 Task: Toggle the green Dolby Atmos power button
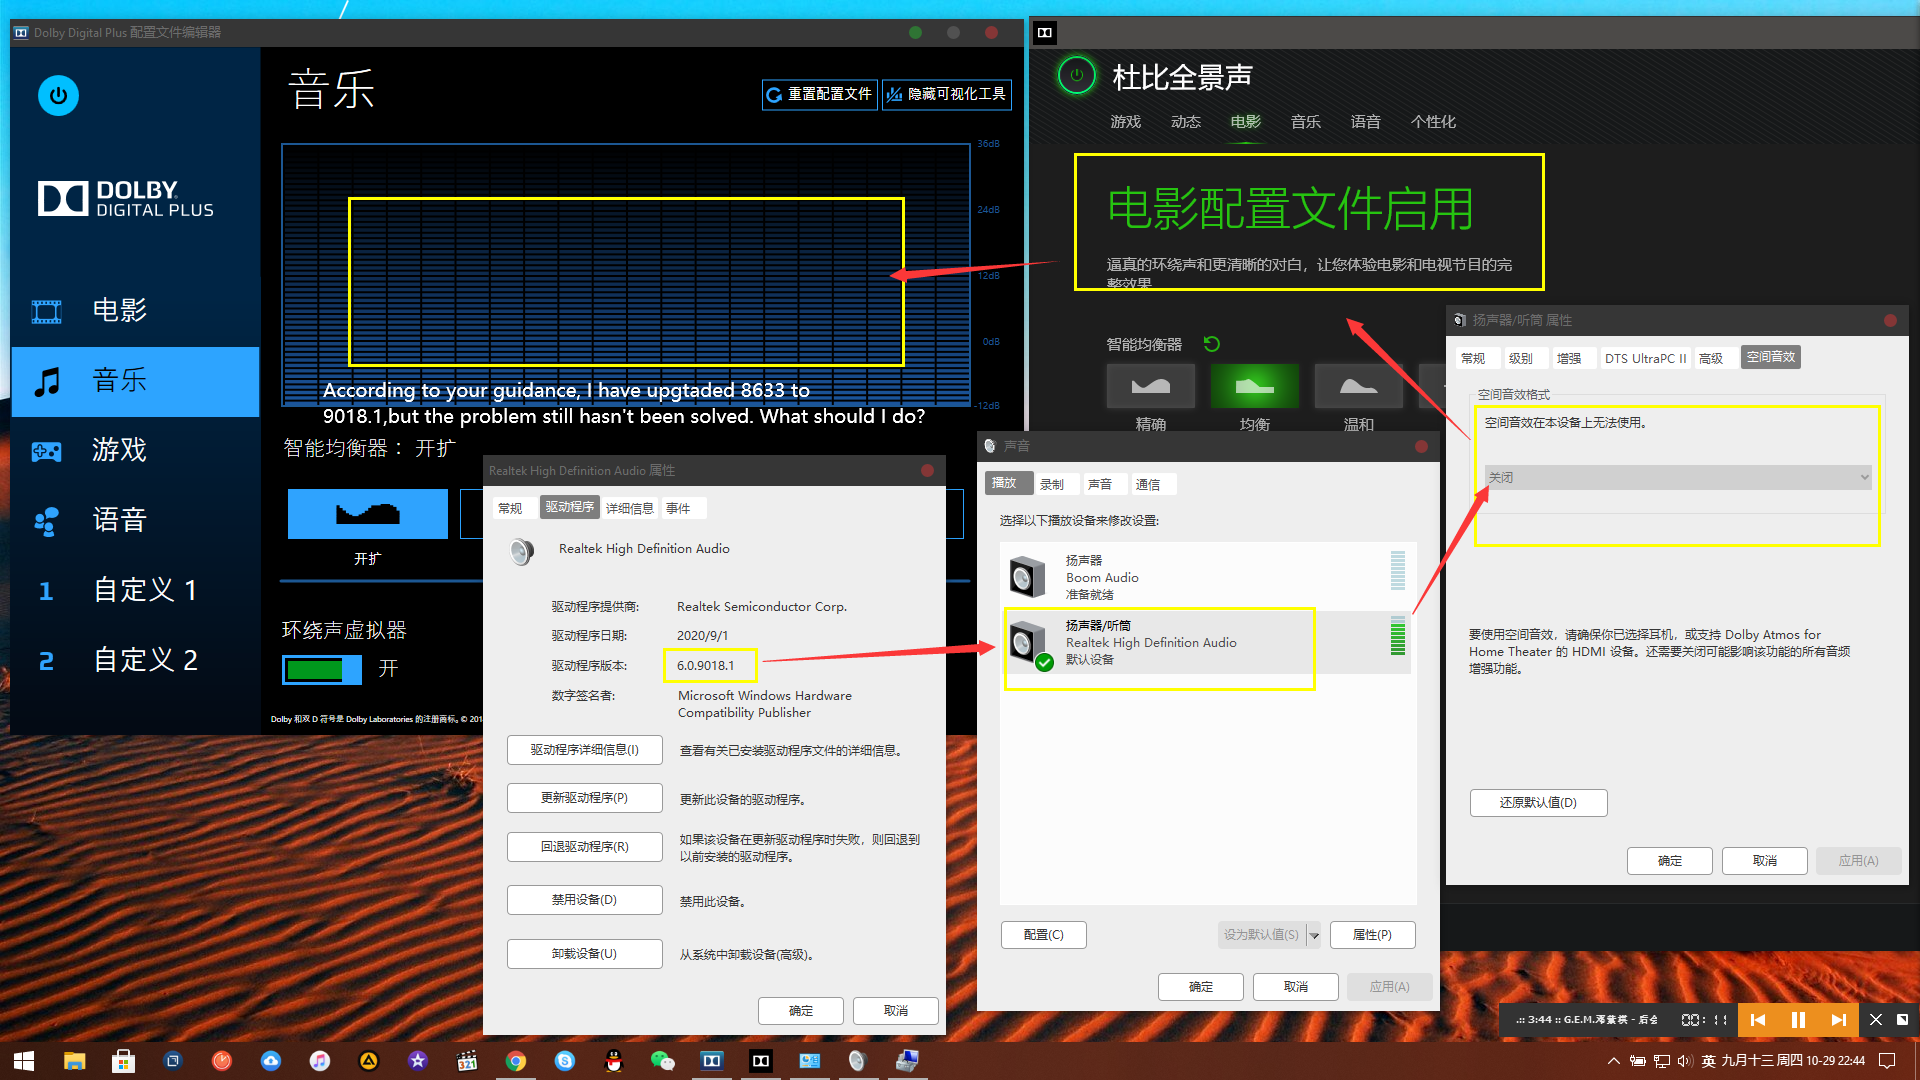coord(1077,75)
